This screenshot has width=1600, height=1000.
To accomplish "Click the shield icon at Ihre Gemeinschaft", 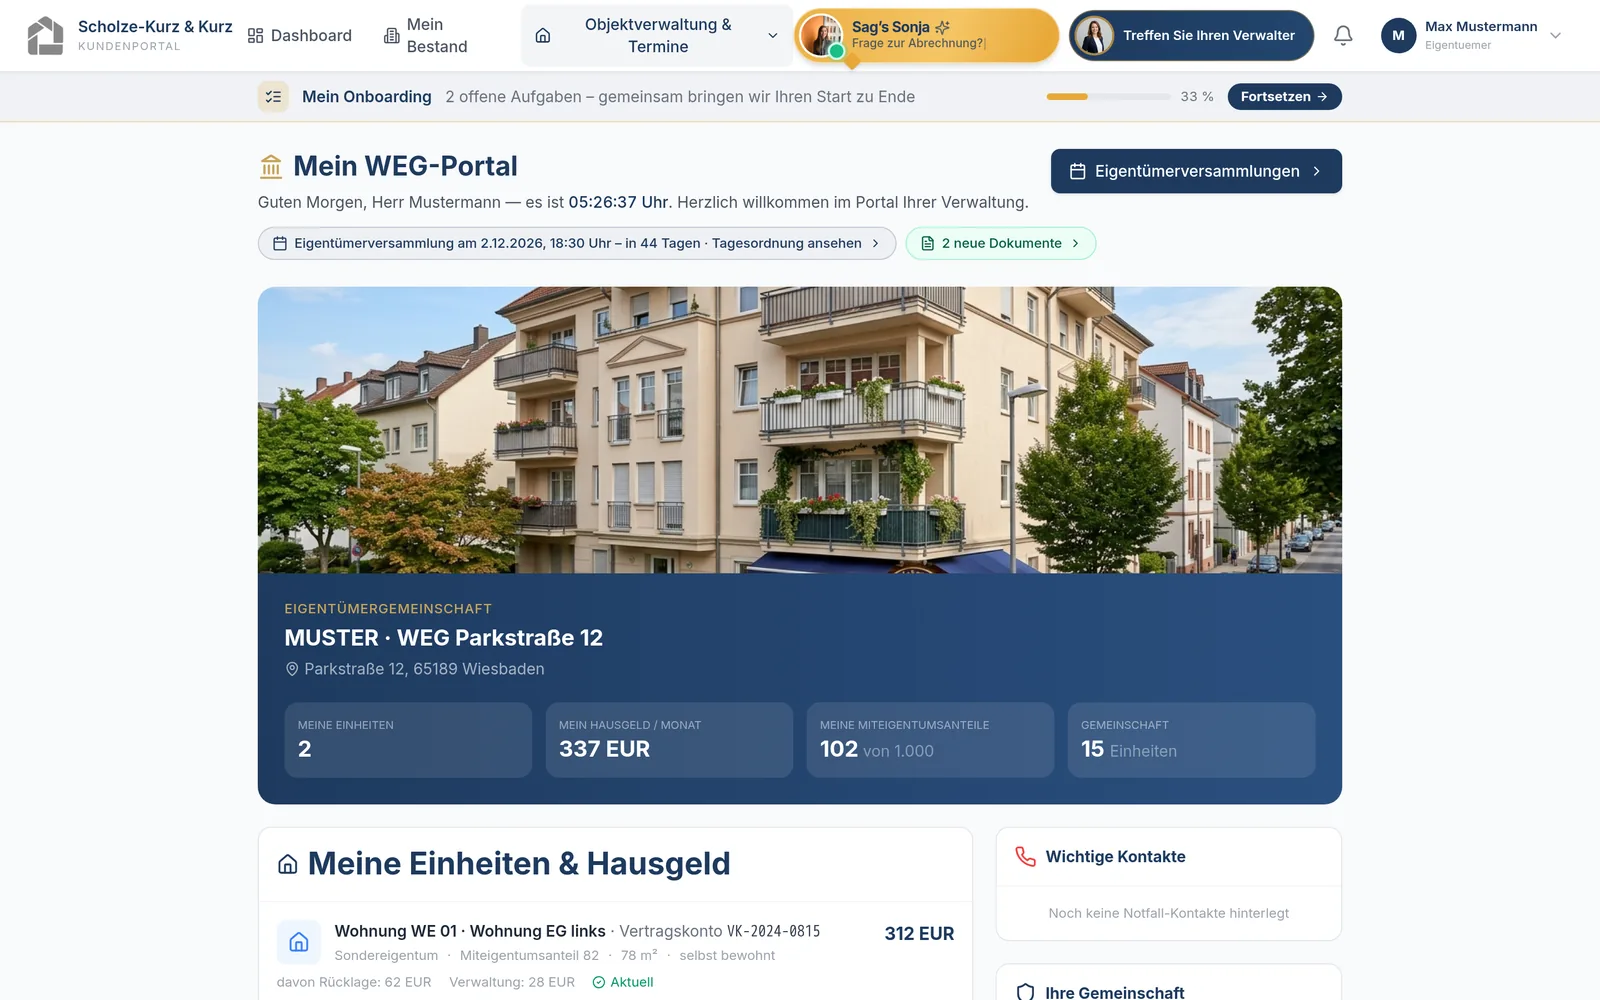I will (x=1025, y=992).
